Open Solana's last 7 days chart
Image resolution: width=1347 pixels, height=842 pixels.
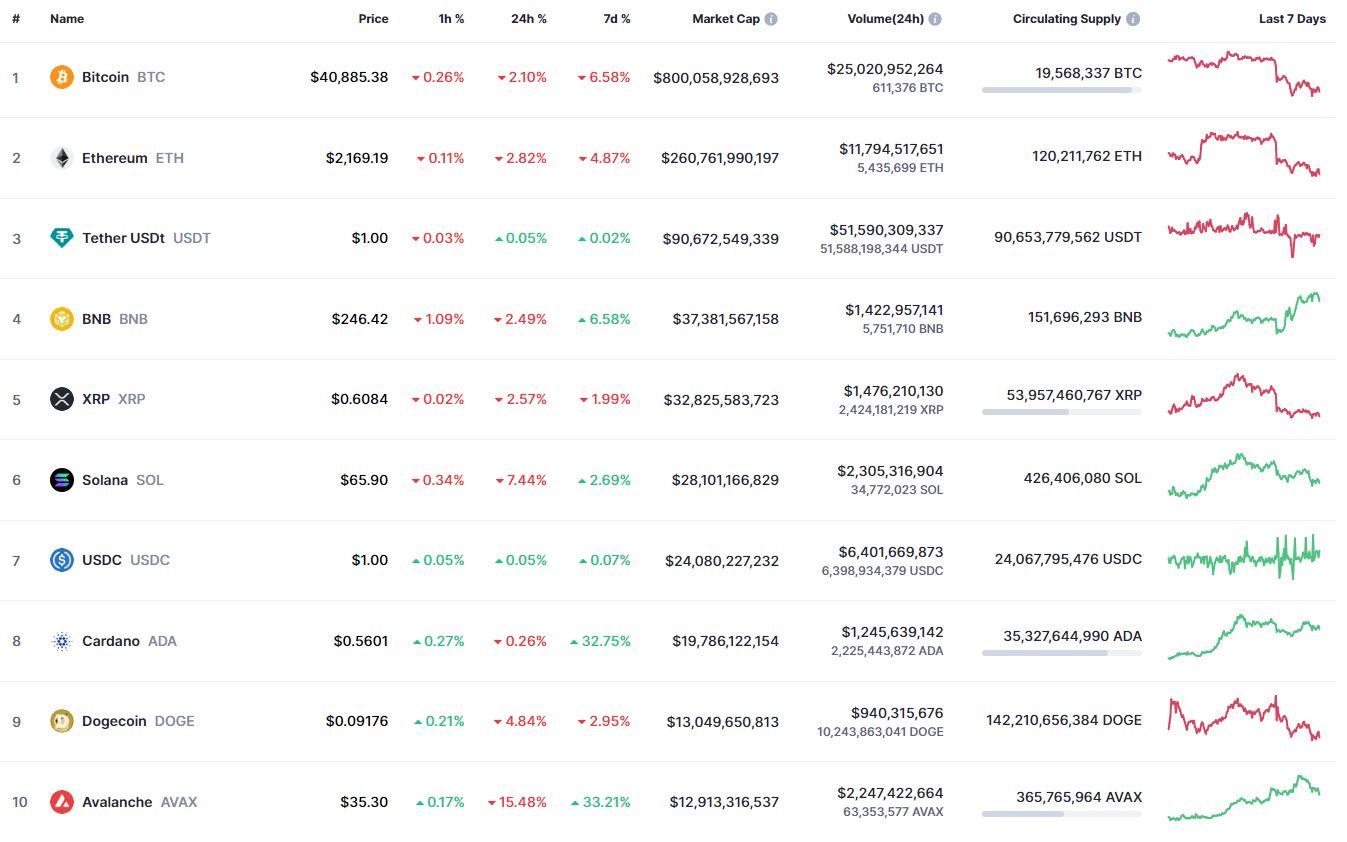1244,476
